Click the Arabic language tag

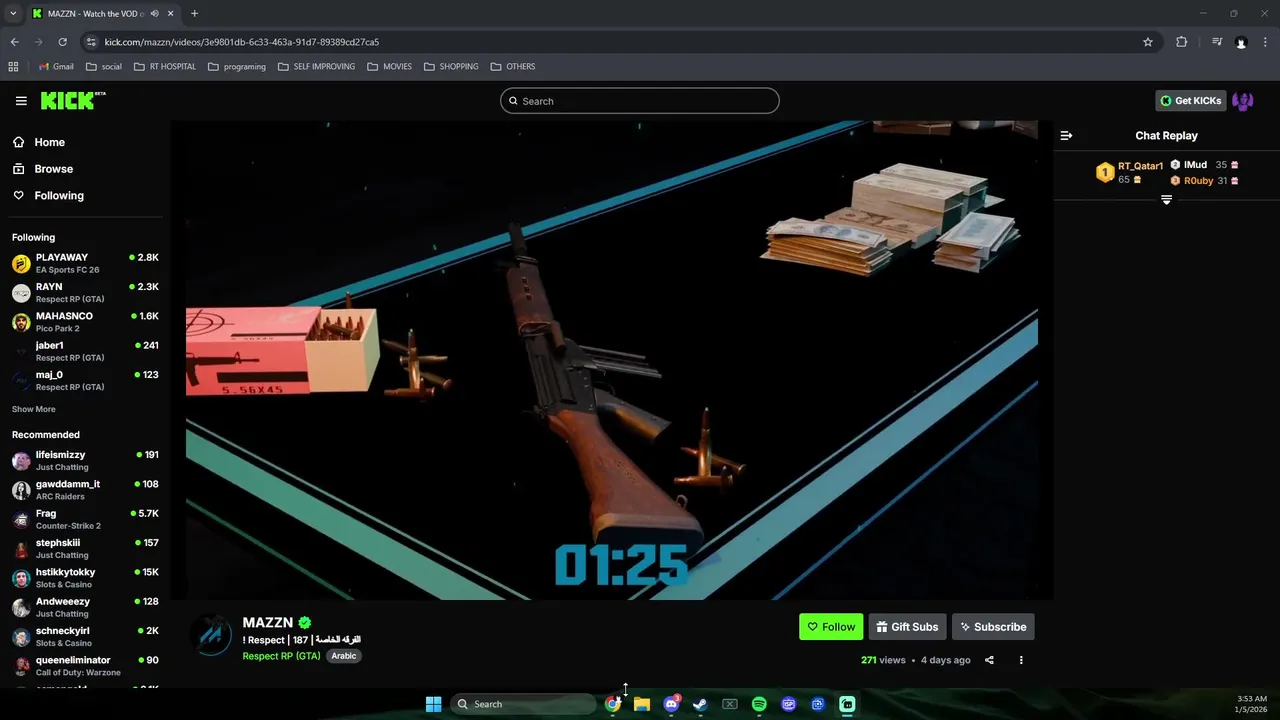344,656
